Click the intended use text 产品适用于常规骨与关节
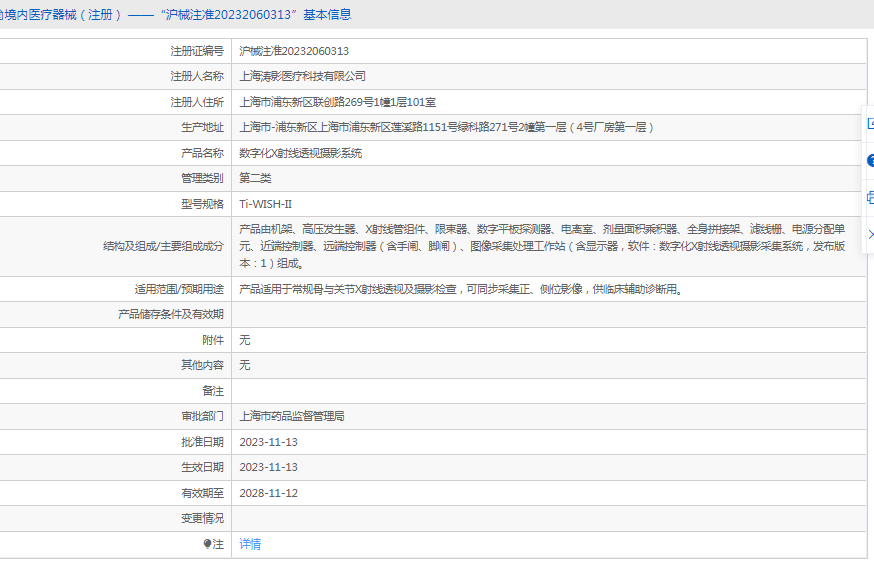This screenshot has height=564, width=874. 462,289
